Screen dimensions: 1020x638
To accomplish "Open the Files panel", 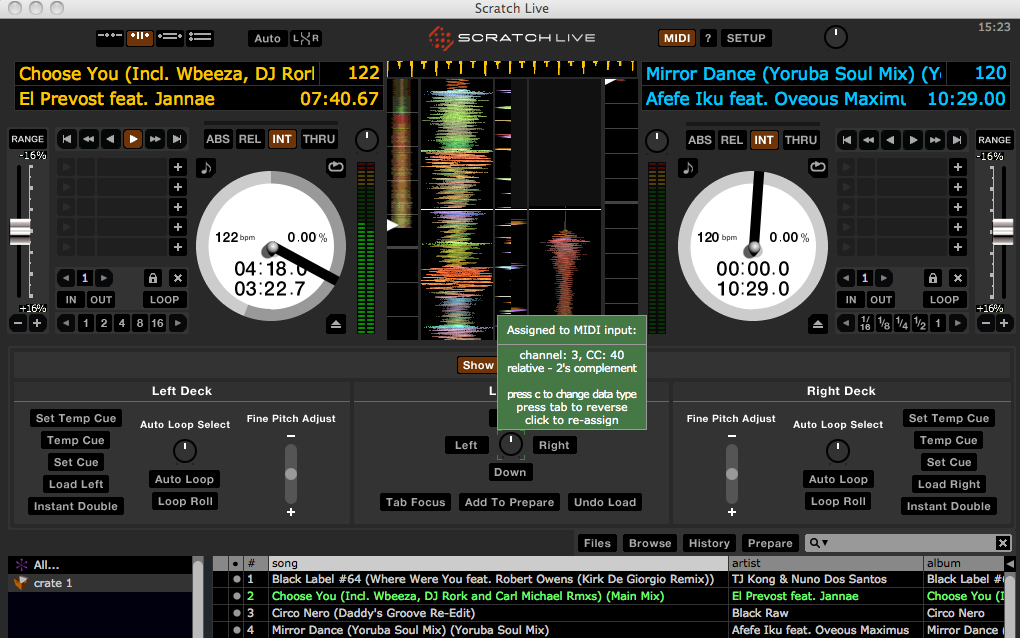I will [x=597, y=543].
